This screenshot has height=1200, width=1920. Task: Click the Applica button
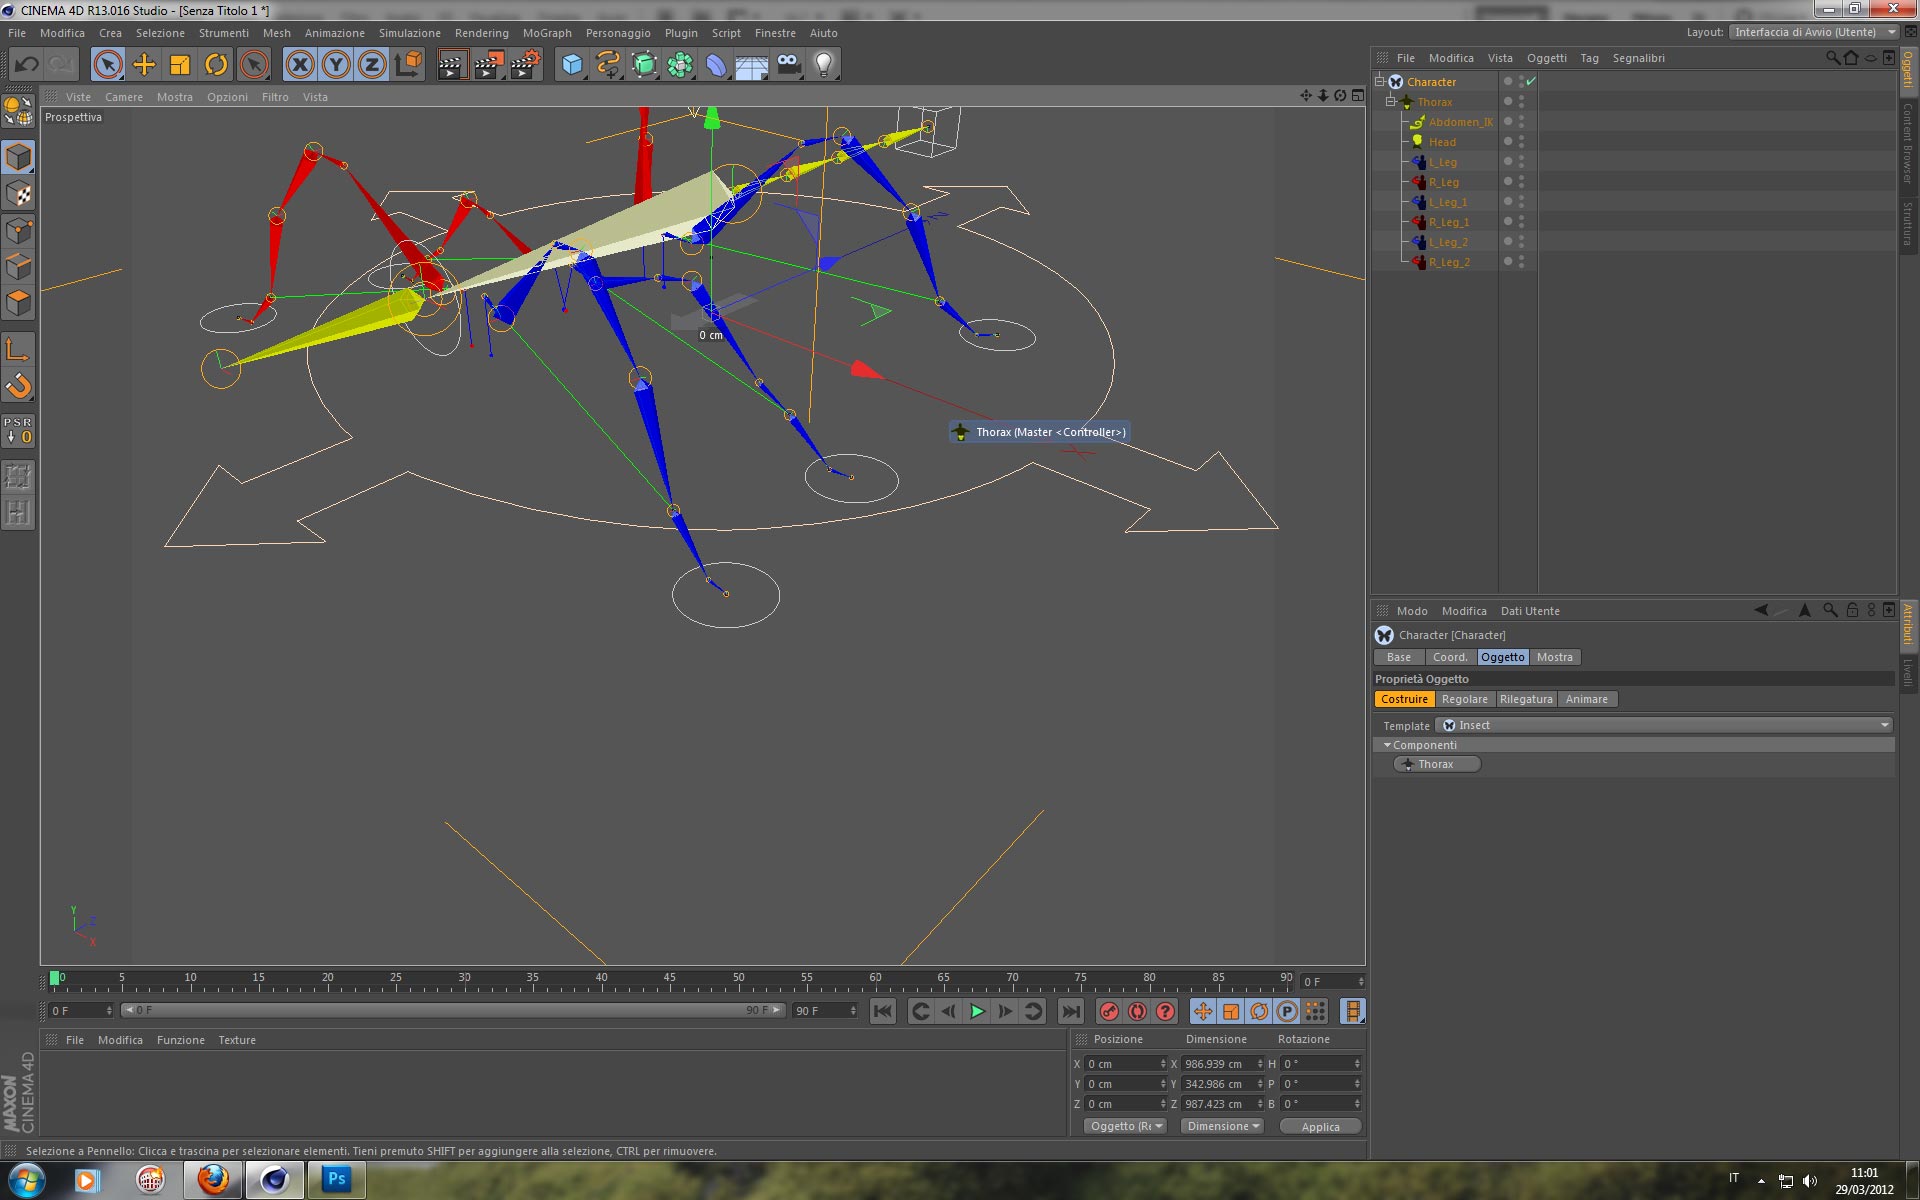[1320, 1126]
